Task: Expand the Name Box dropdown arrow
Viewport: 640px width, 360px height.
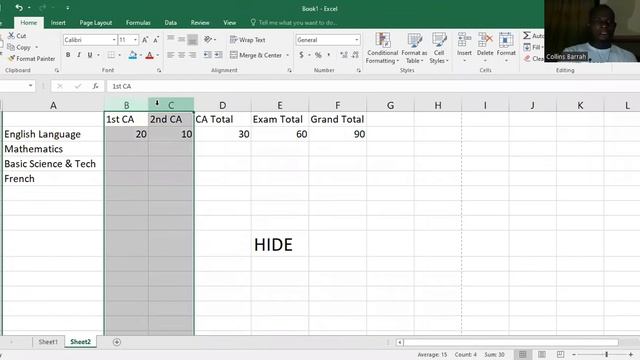Action: coord(31,86)
